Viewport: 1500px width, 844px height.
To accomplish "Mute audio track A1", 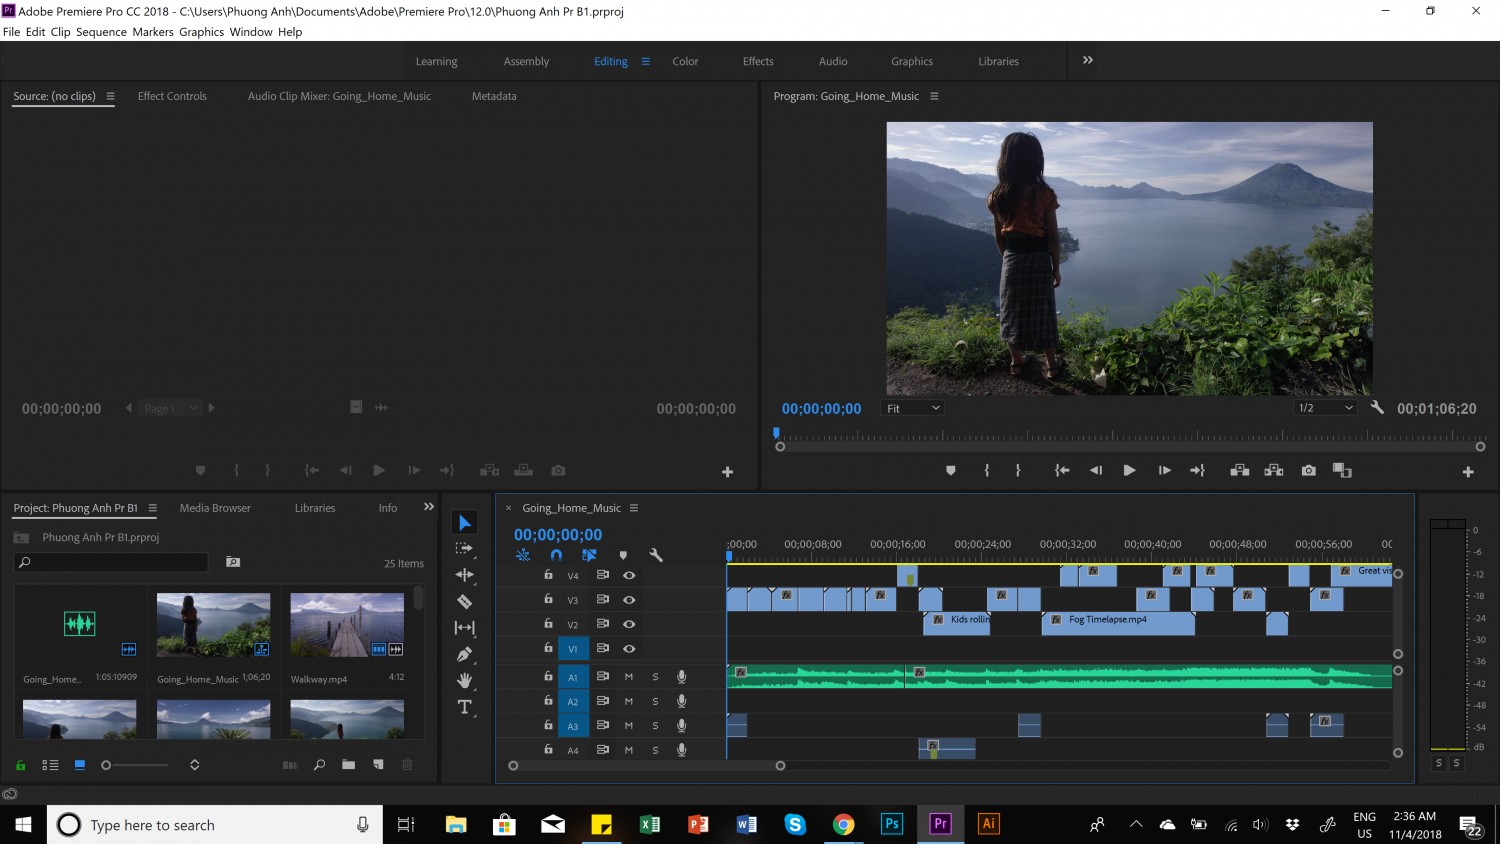I will coord(629,677).
